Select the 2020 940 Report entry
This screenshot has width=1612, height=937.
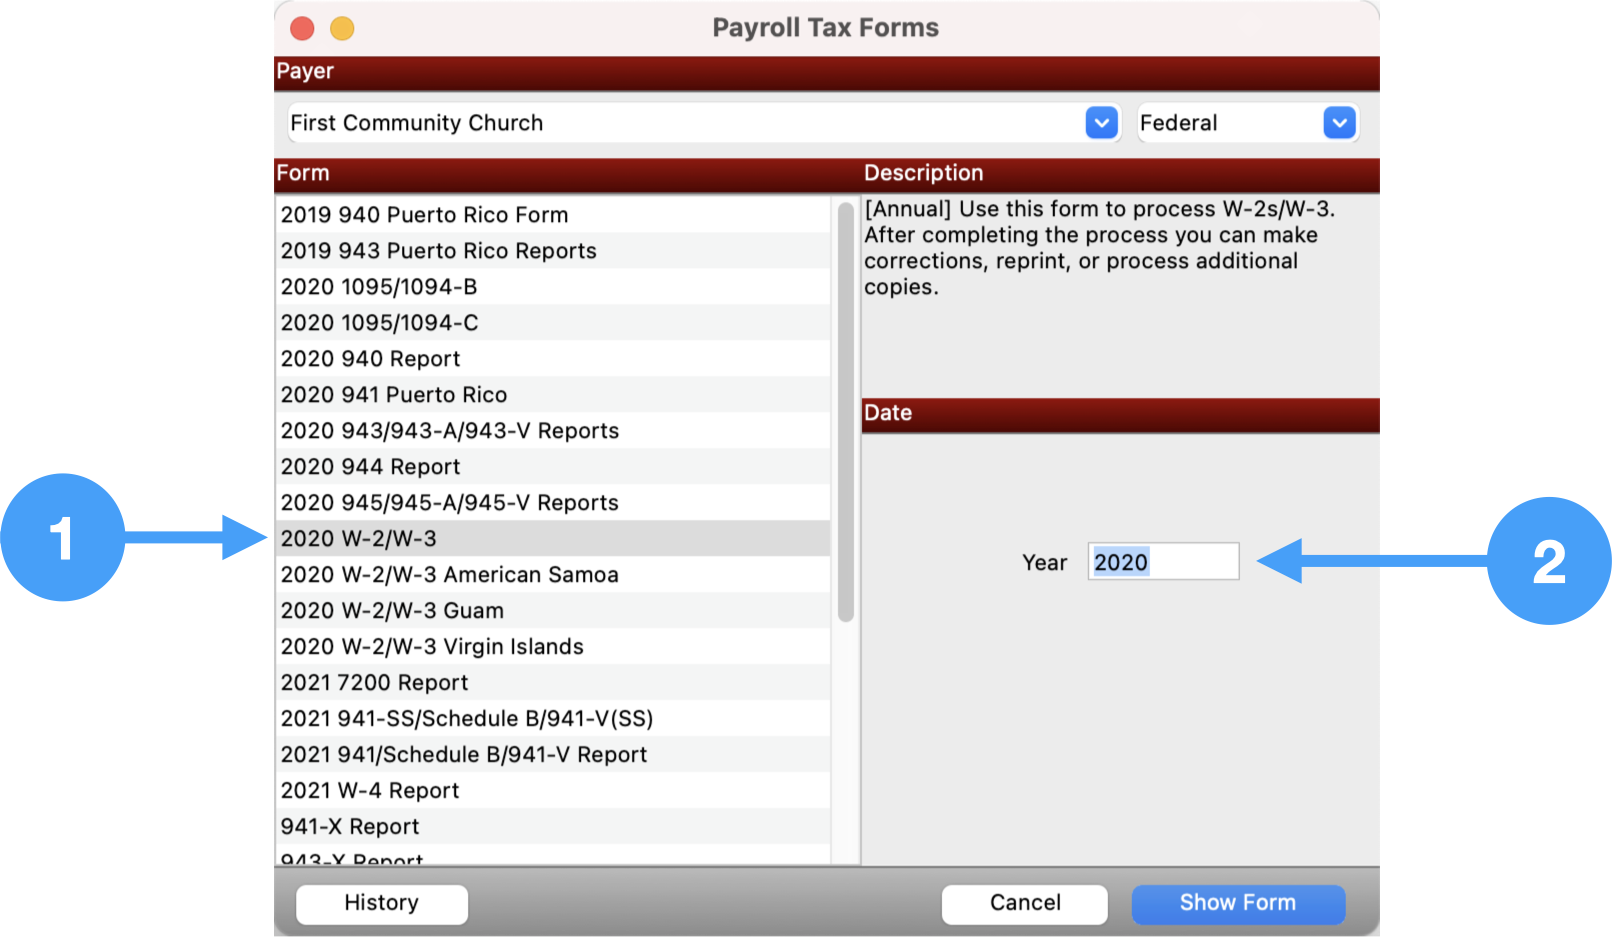(370, 359)
